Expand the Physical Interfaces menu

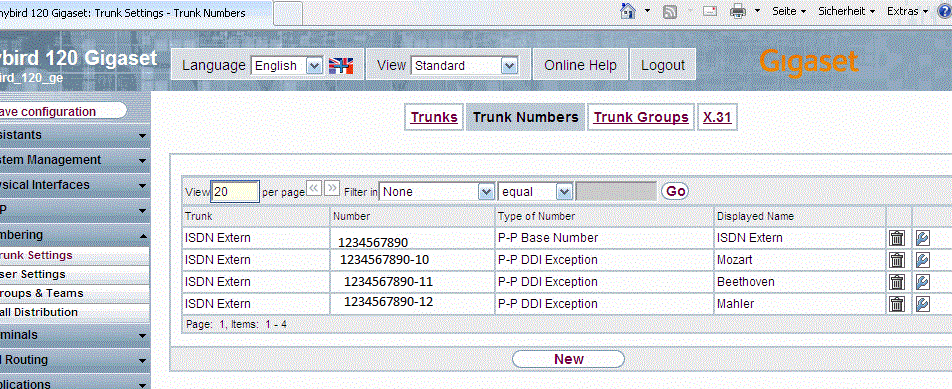75,184
